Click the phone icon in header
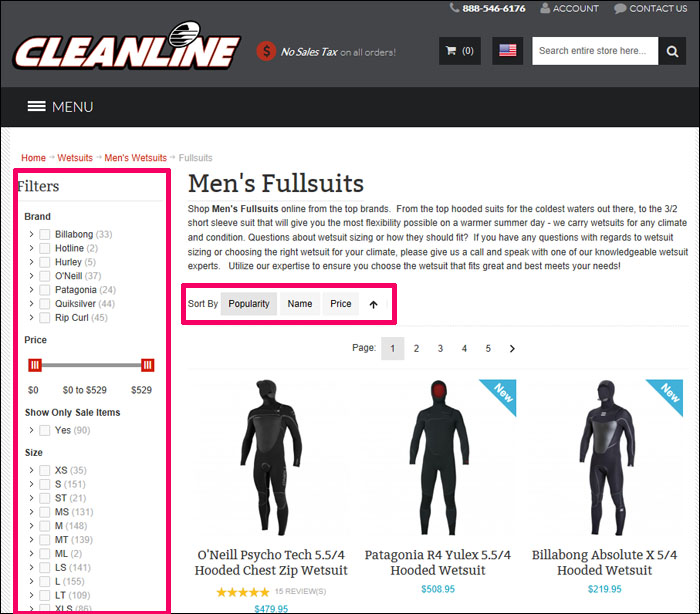Screen dimensions: 700x614 pyautogui.click(x=454, y=8)
